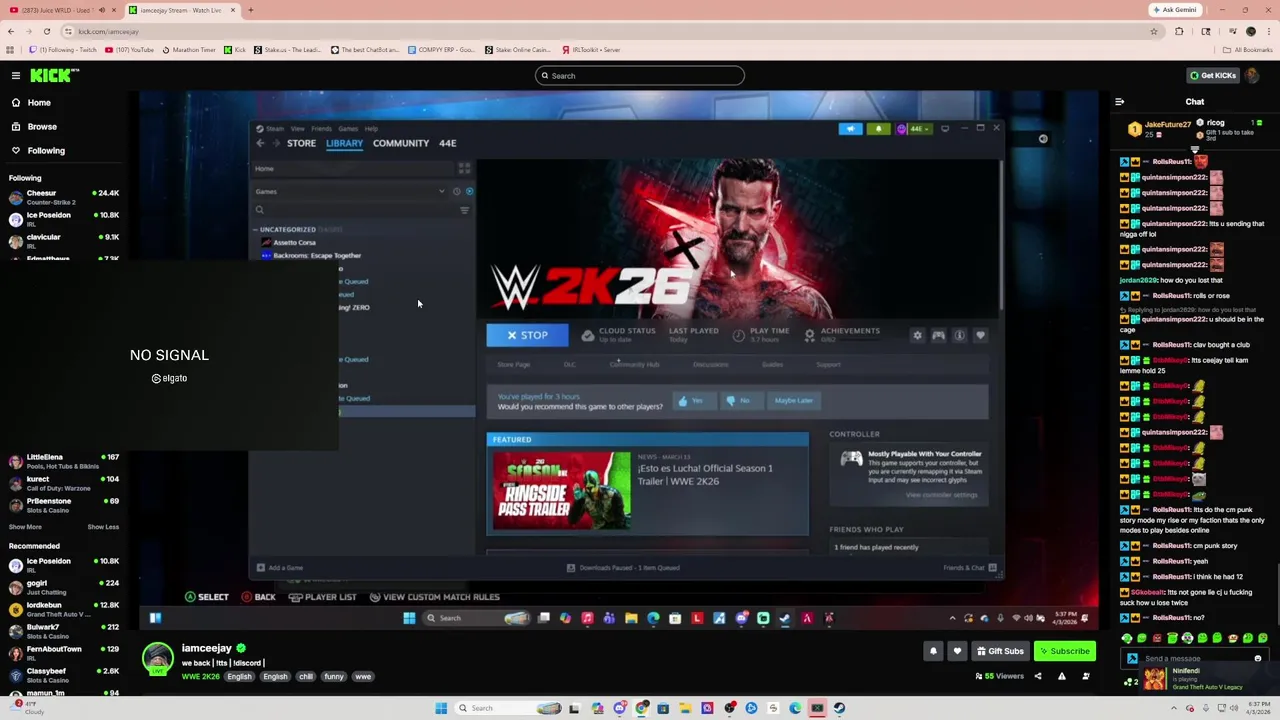This screenshot has height=720, width=1280.
Task: Open the taskbar clock showing 6:37 PM
Action: [1256, 708]
